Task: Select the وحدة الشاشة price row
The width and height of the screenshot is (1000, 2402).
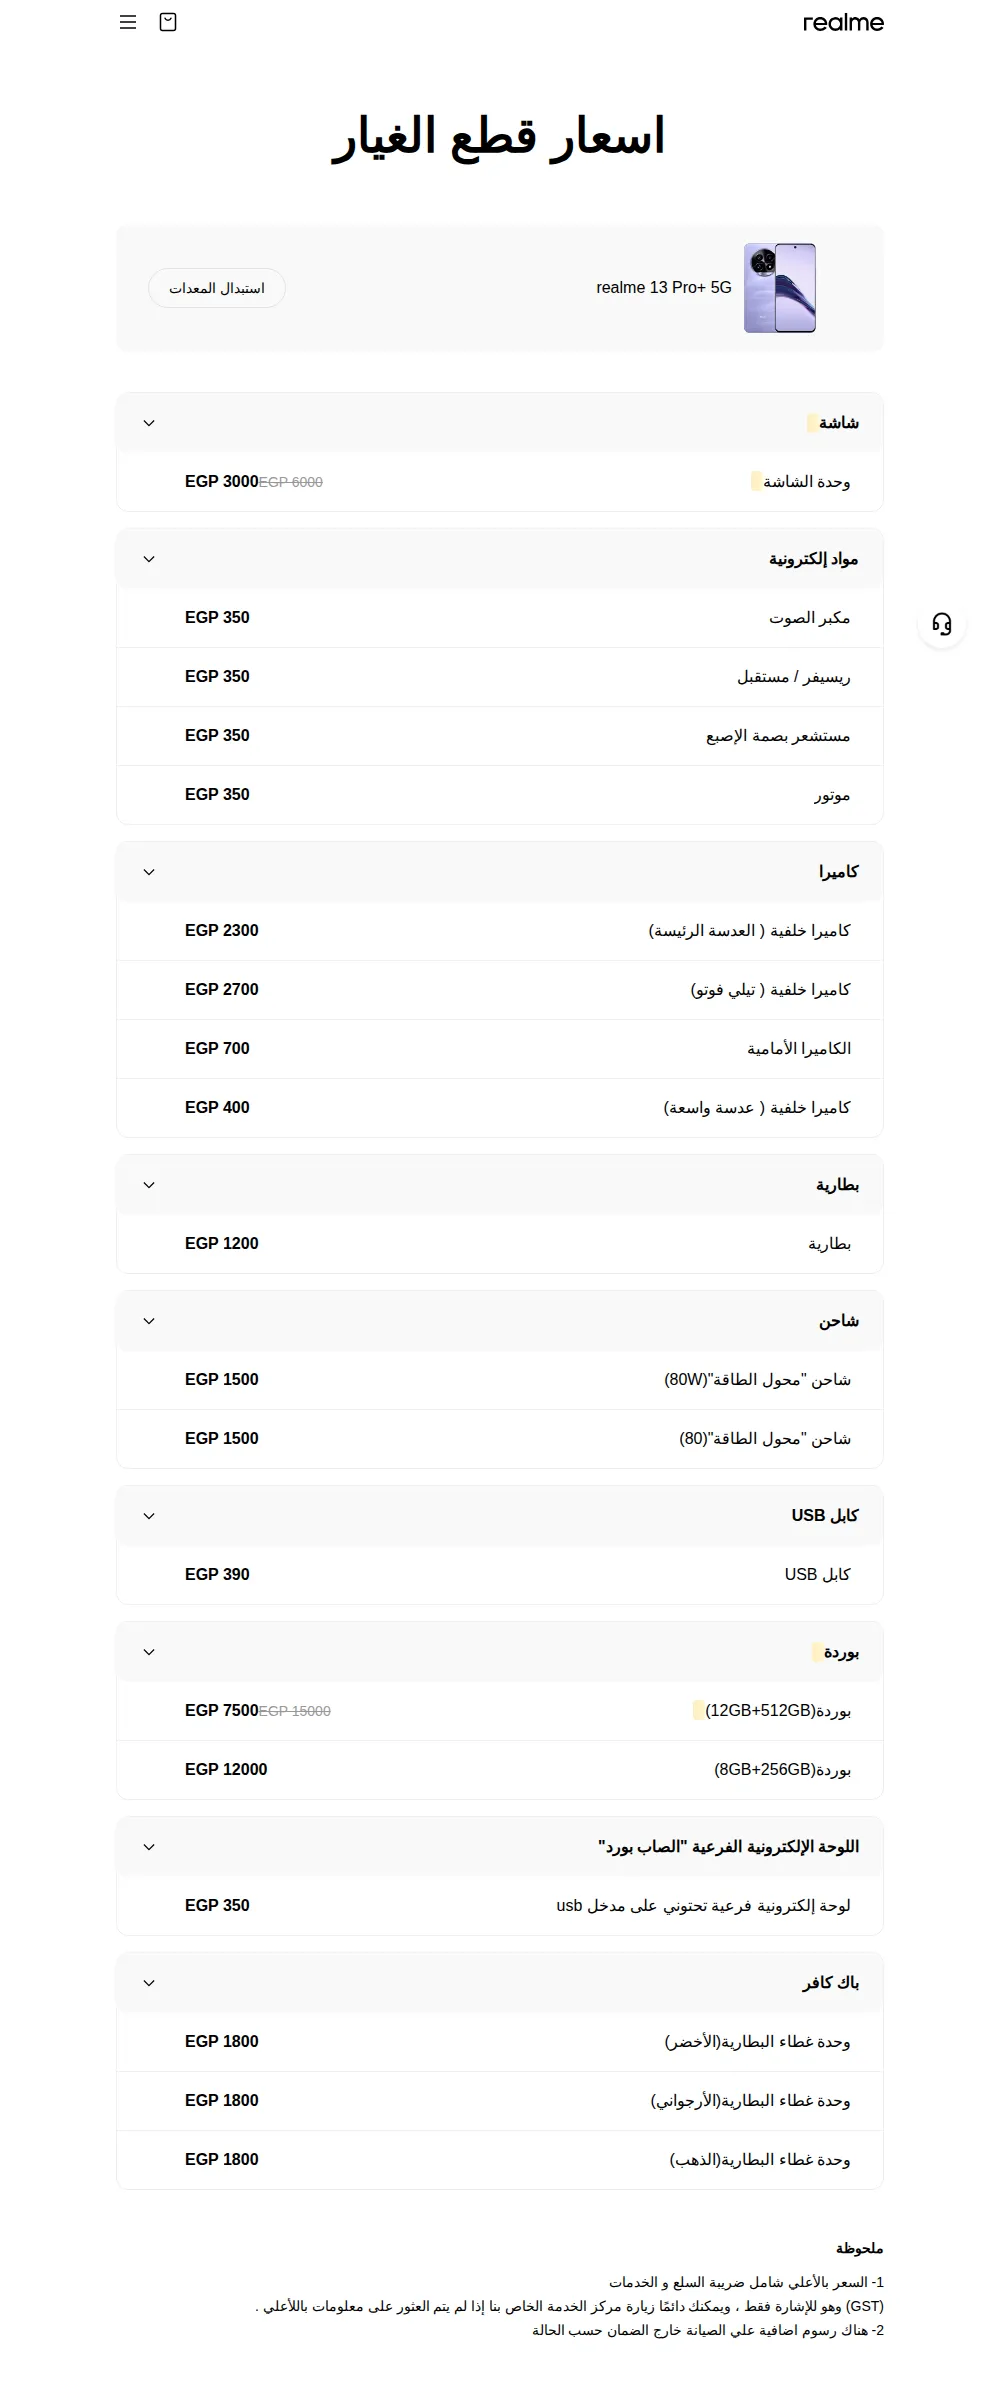Action: (500, 482)
